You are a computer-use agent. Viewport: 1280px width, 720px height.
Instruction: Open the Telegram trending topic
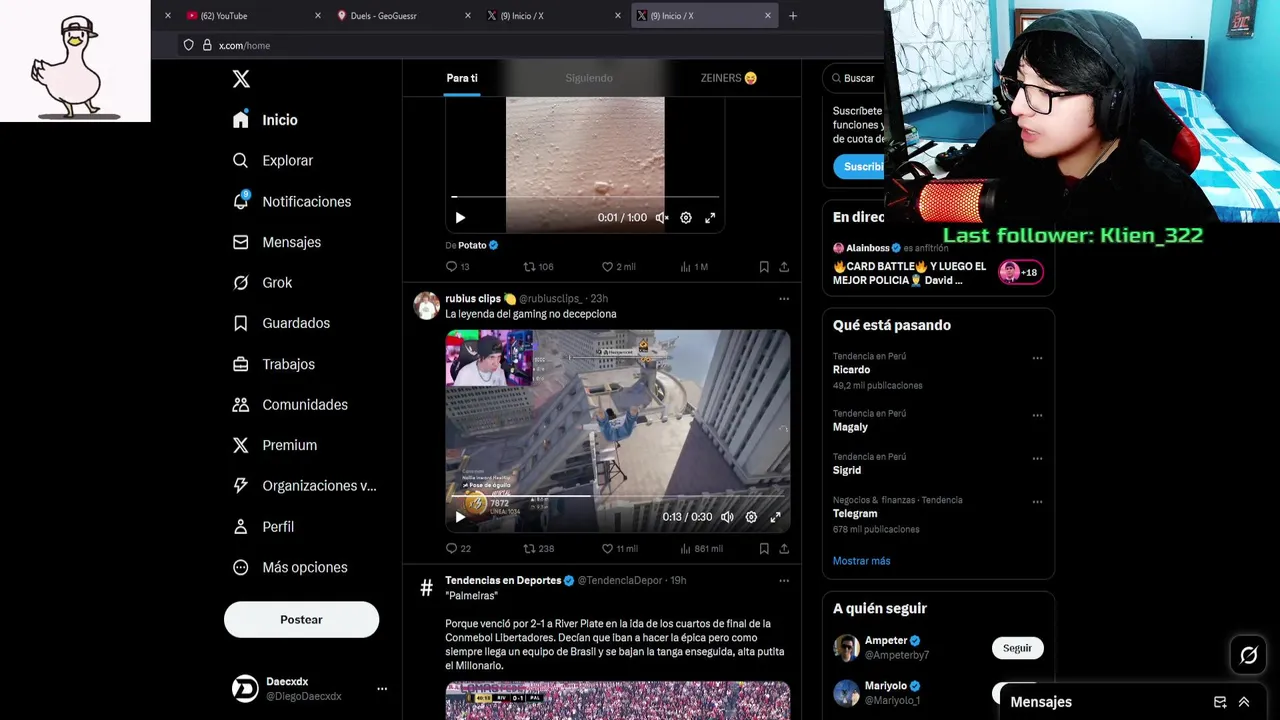click(855, 514)
